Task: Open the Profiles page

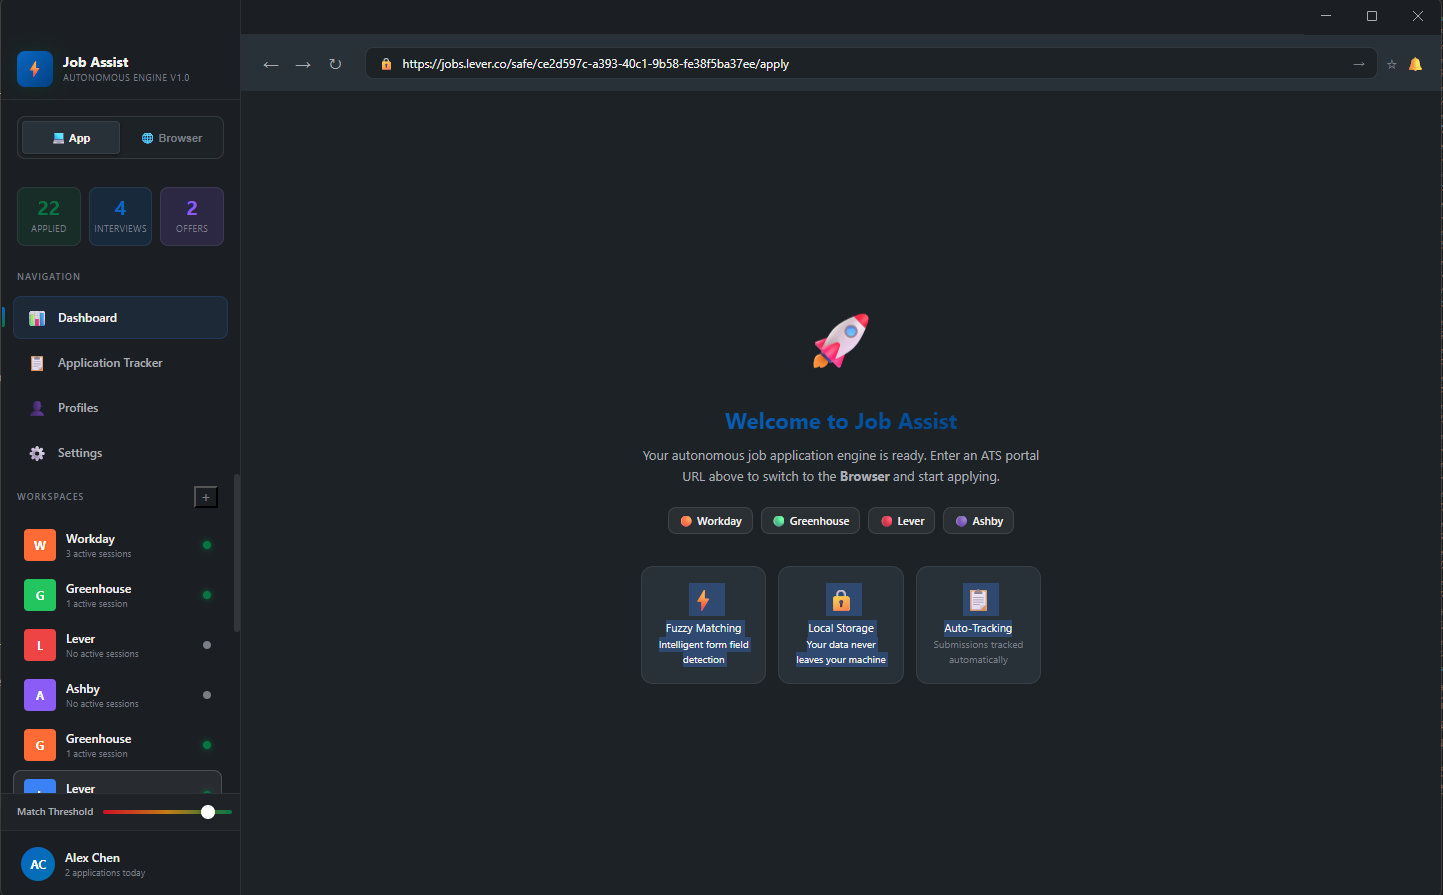Action: 120,408
